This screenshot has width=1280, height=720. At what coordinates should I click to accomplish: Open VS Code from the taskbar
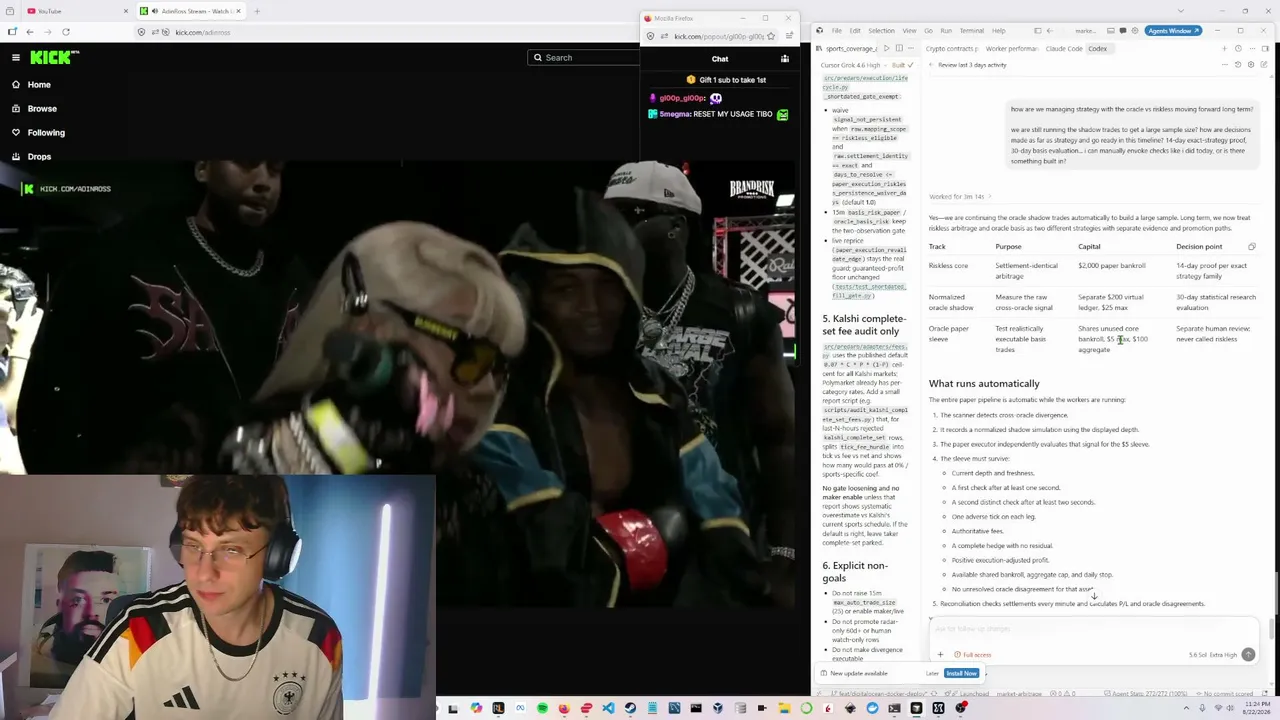(x=608, y=709)
